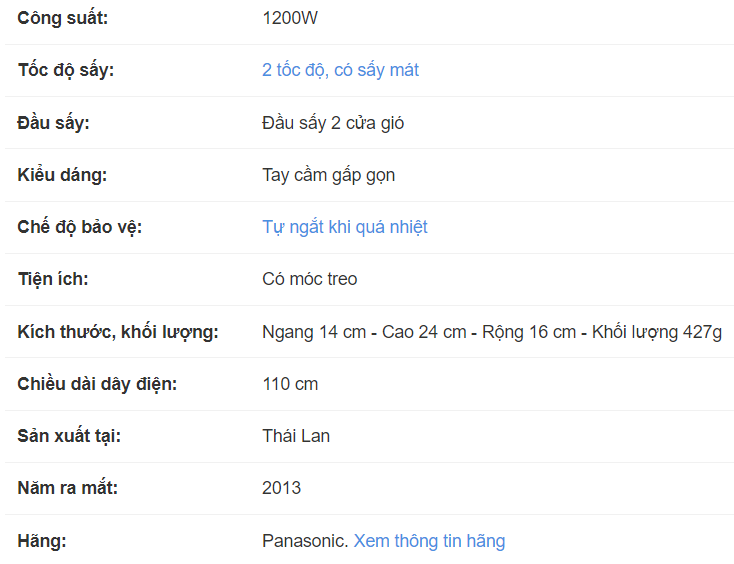The width and height of the screenshot is (734, 564).
Task: Click the 'Tự ngắt khi quá nhiệt' link
Action: [x=344, y=227]
